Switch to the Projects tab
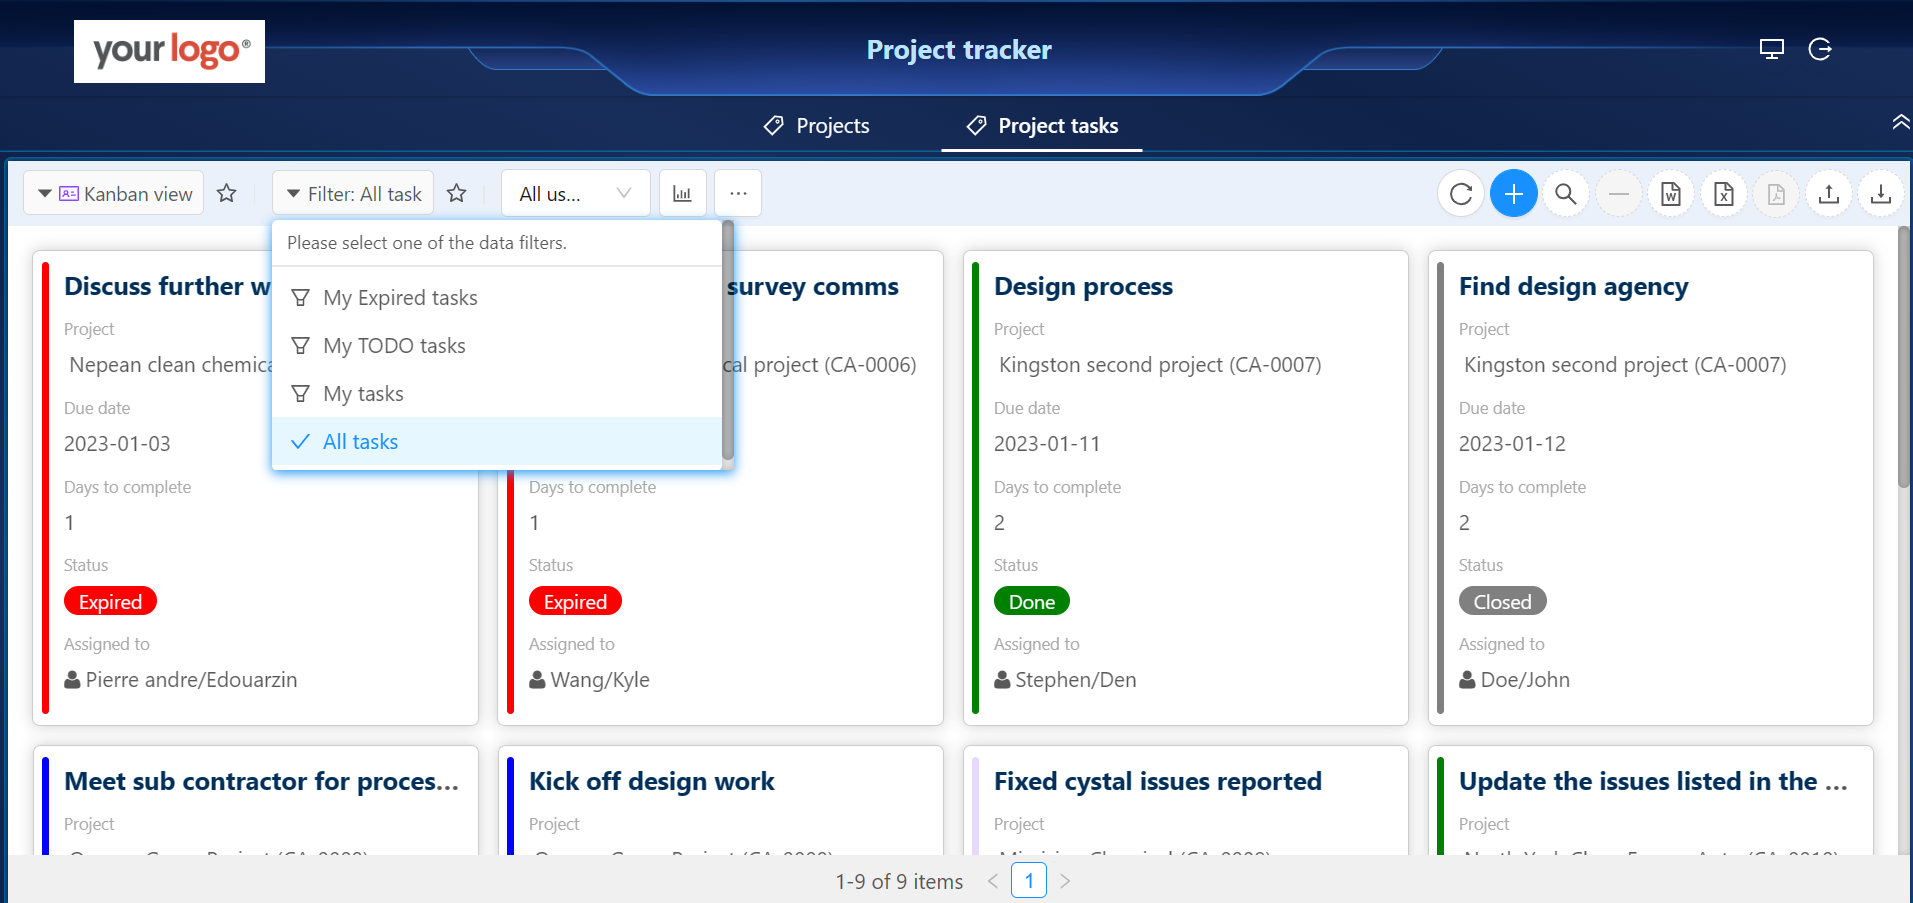 (x=817, y=126)
